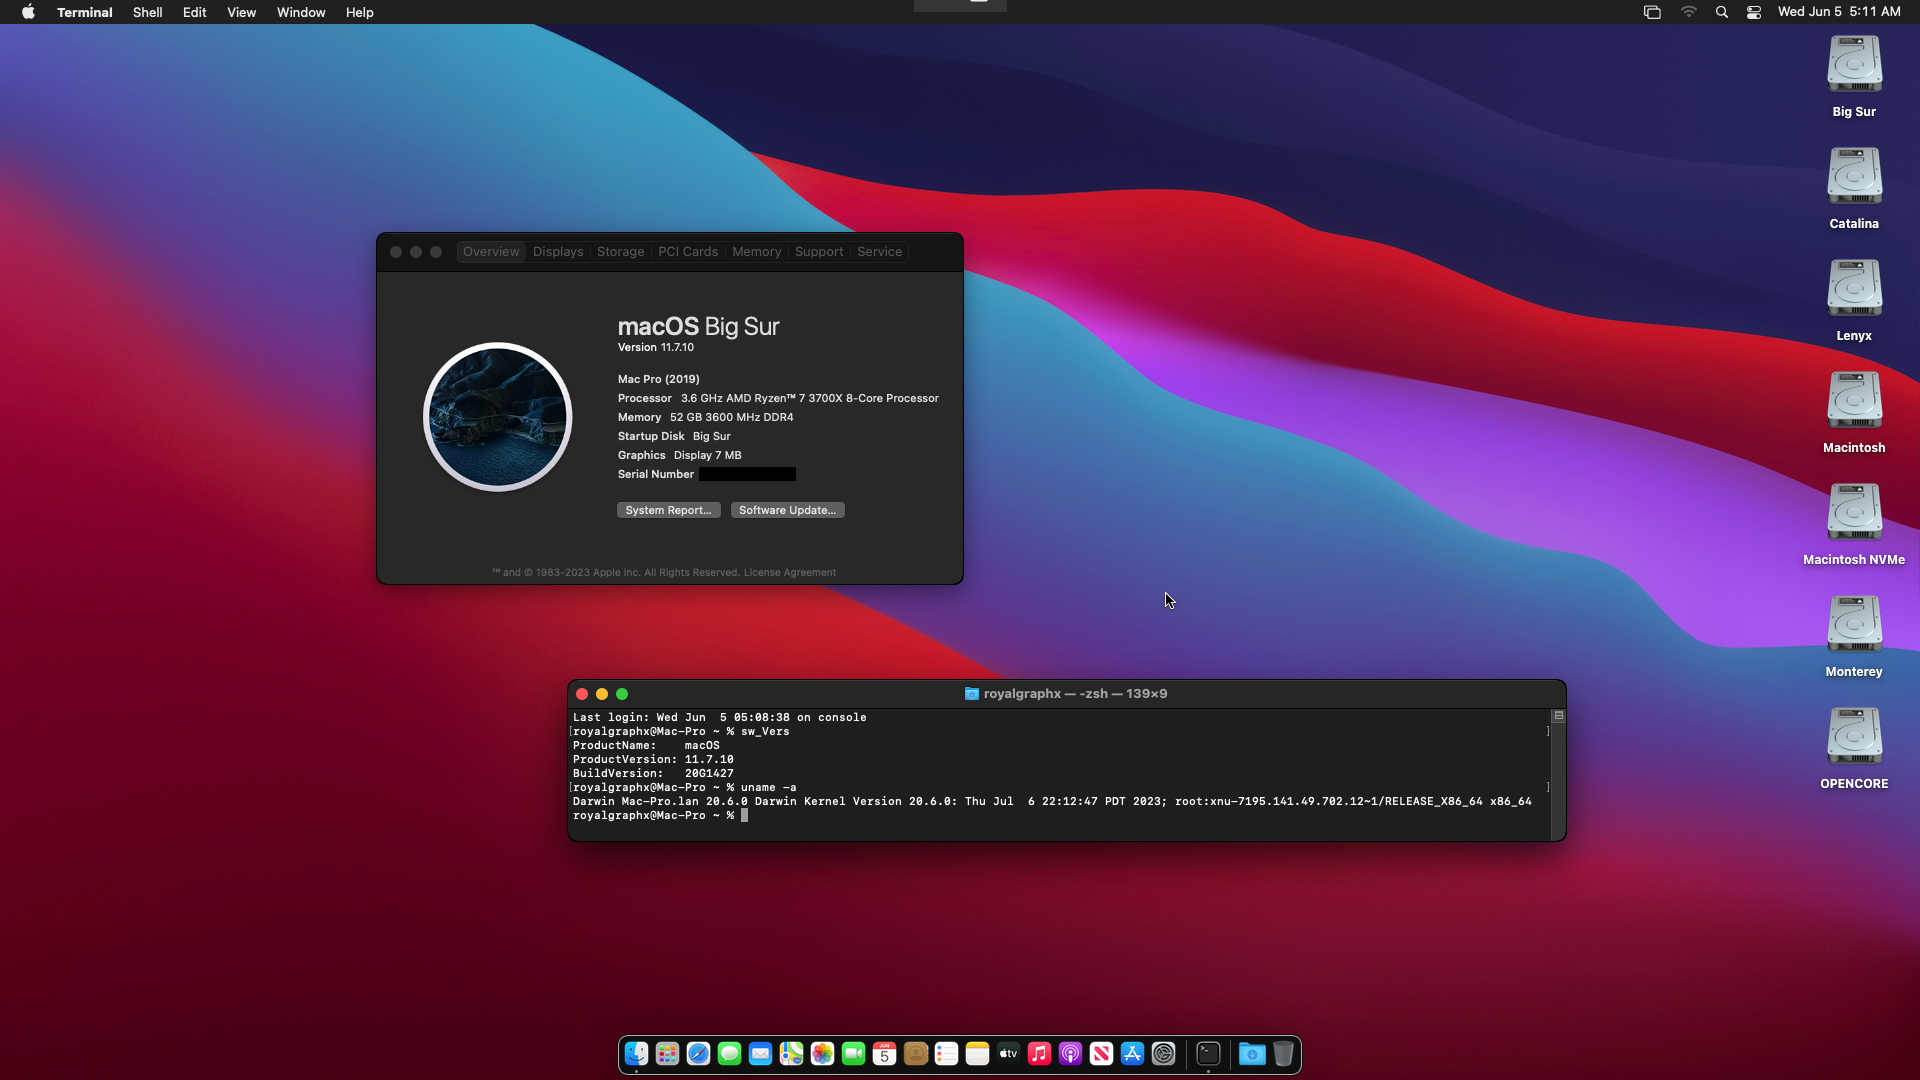Click the screen mirroring menu bar icon
The image size is (1920, 1080).
click(x=1652, y=12)
